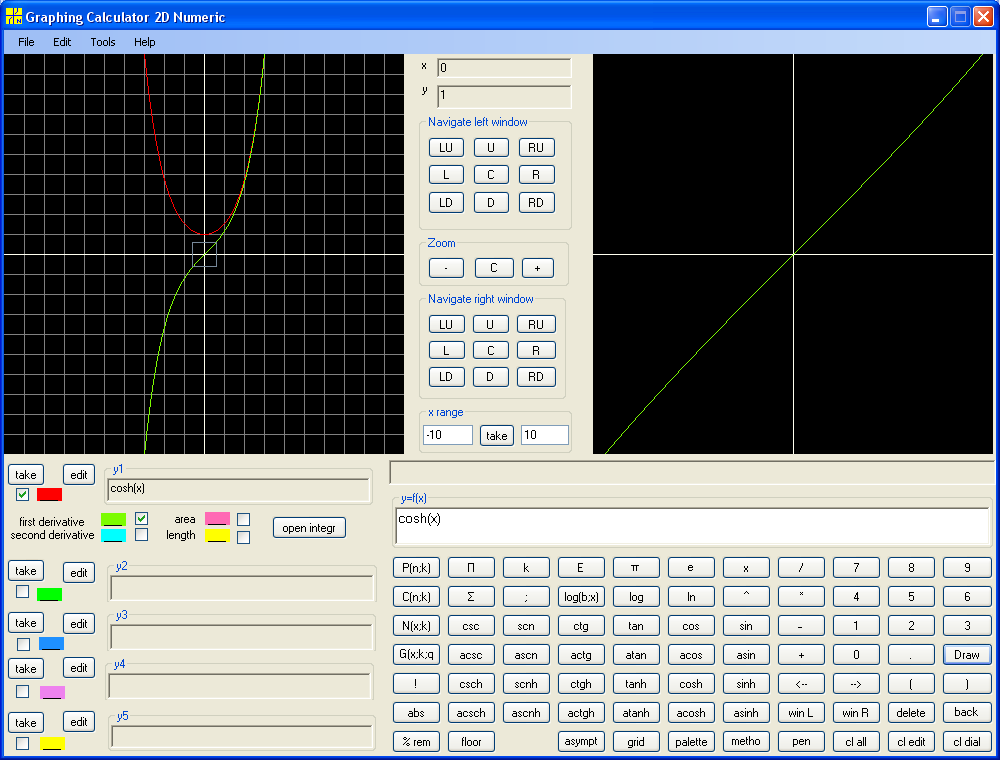Click the x range minimum field
Image resolution: width=1000 pixels, height=760 pixels.
click(x=448, y=435)
